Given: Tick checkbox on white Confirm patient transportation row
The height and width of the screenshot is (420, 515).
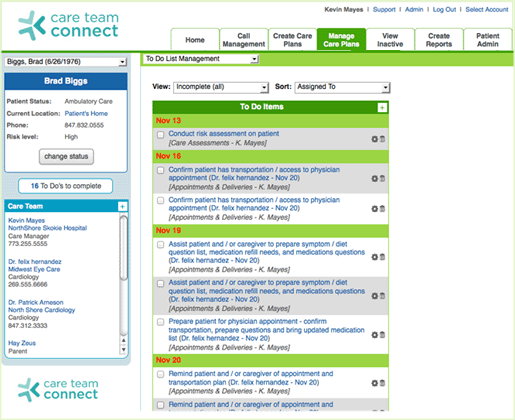Looking at the screenshot, I should pos(161,200).
